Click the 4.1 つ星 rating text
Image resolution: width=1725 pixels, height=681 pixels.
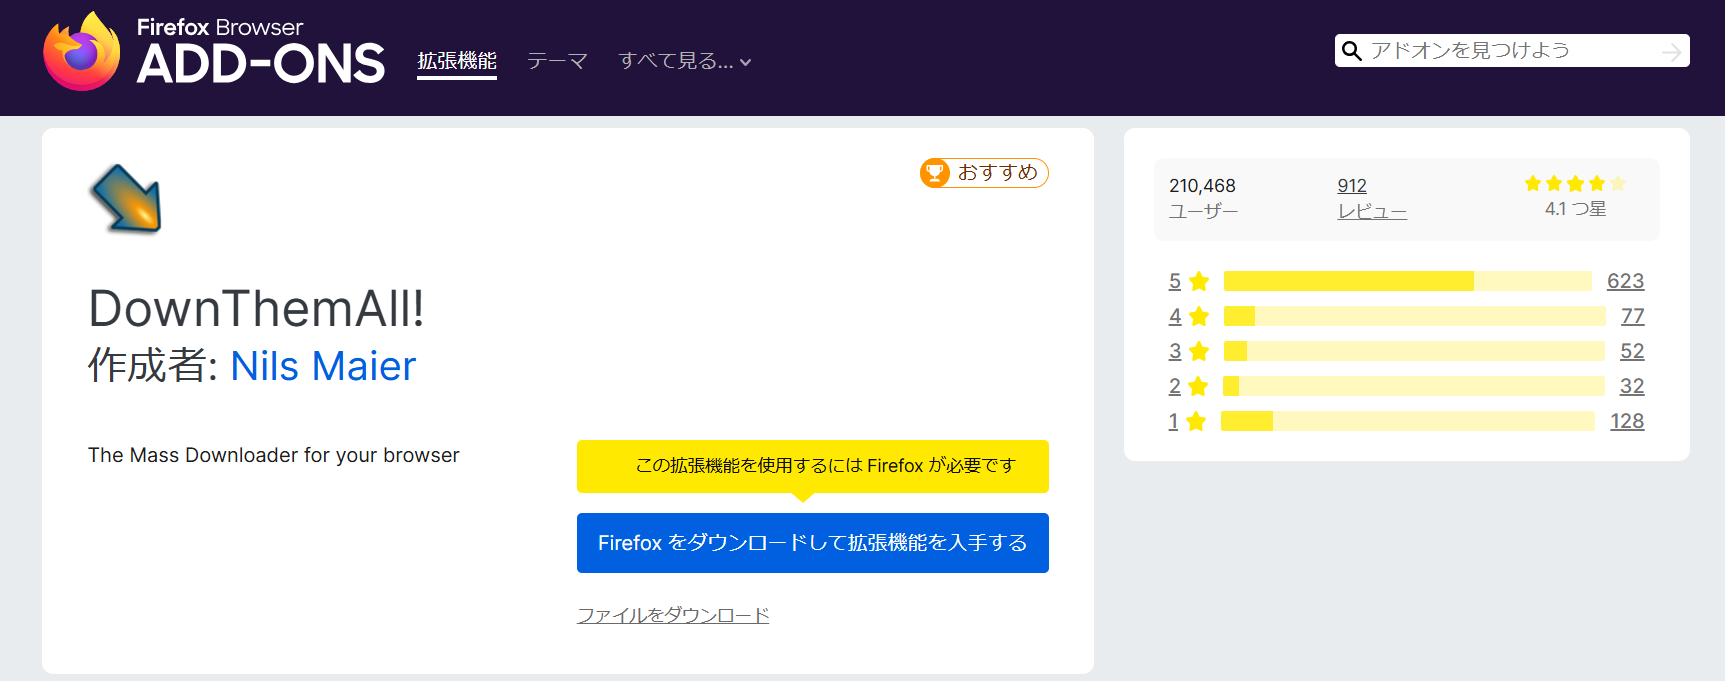pos(1575,209)
